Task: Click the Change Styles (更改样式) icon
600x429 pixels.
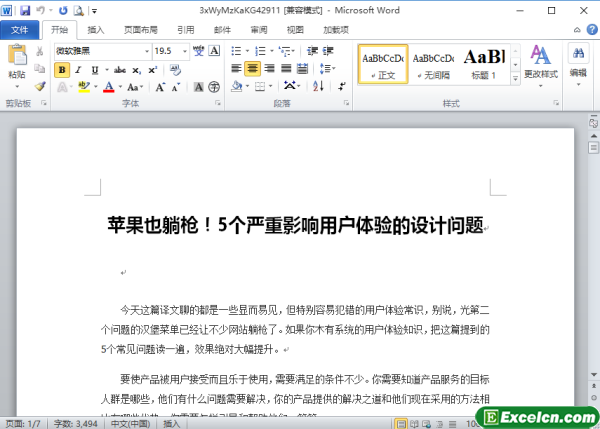Action: (x=540, y=59)
